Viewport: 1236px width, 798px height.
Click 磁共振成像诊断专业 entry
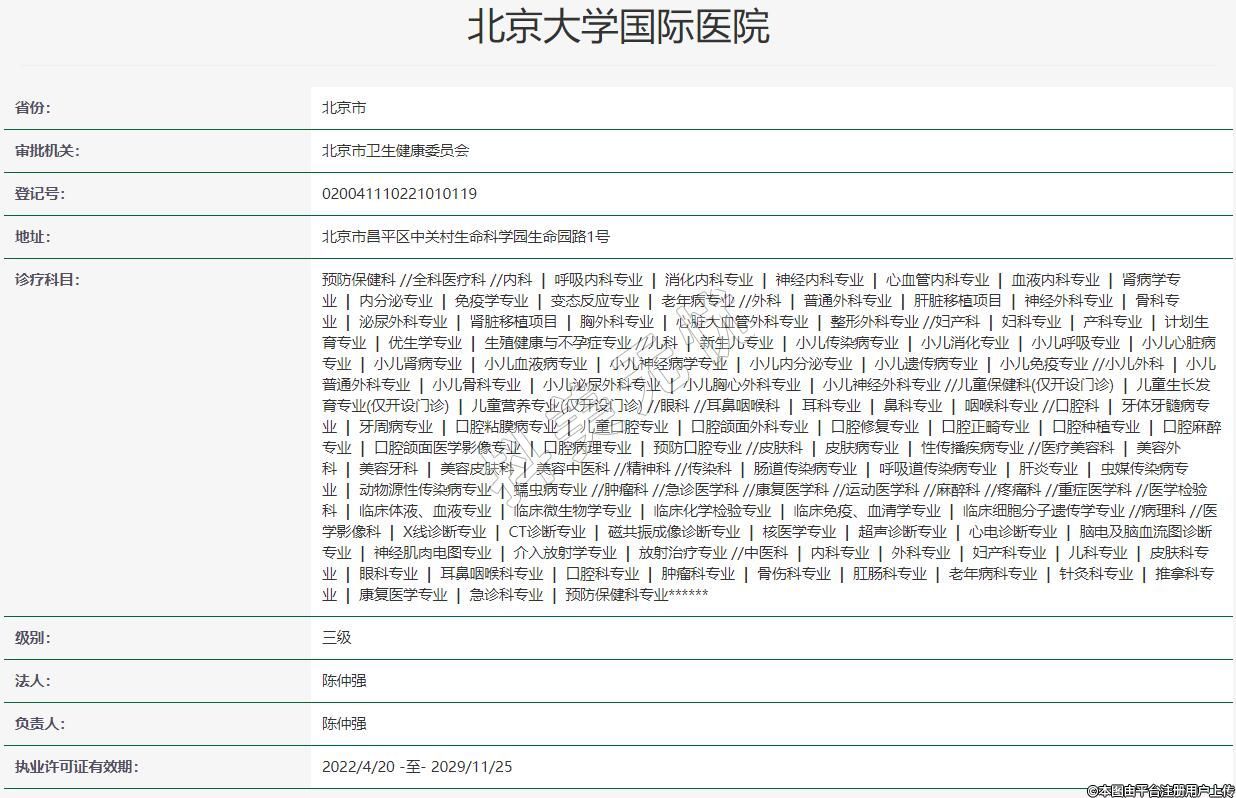(674, 532)
